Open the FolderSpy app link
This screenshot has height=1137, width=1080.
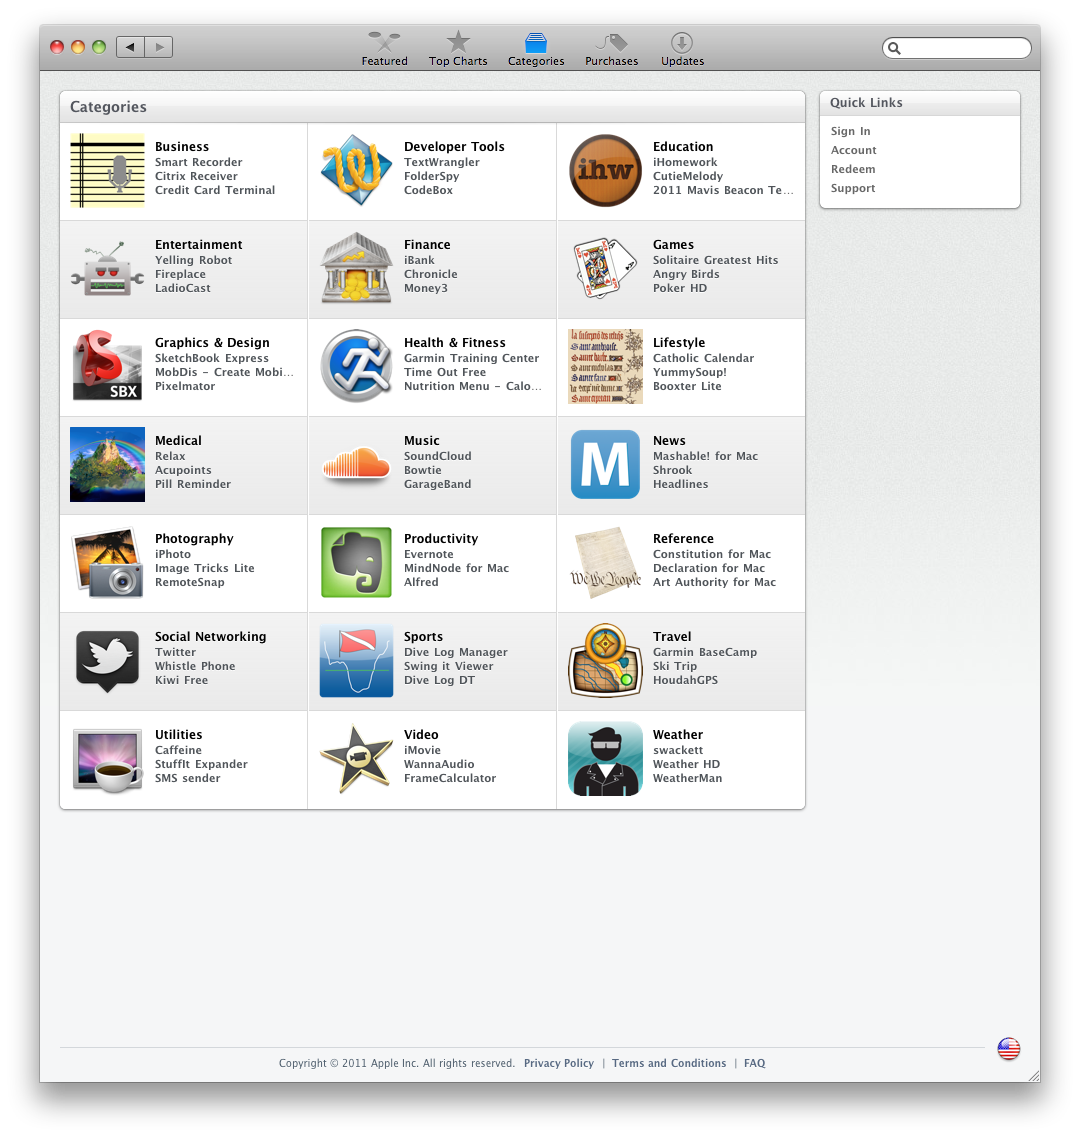click(431, 176)
